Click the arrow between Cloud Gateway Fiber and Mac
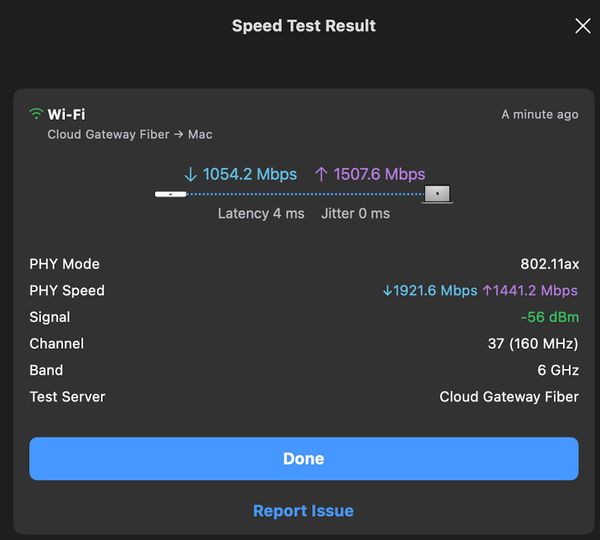 (x=178, y=134)
